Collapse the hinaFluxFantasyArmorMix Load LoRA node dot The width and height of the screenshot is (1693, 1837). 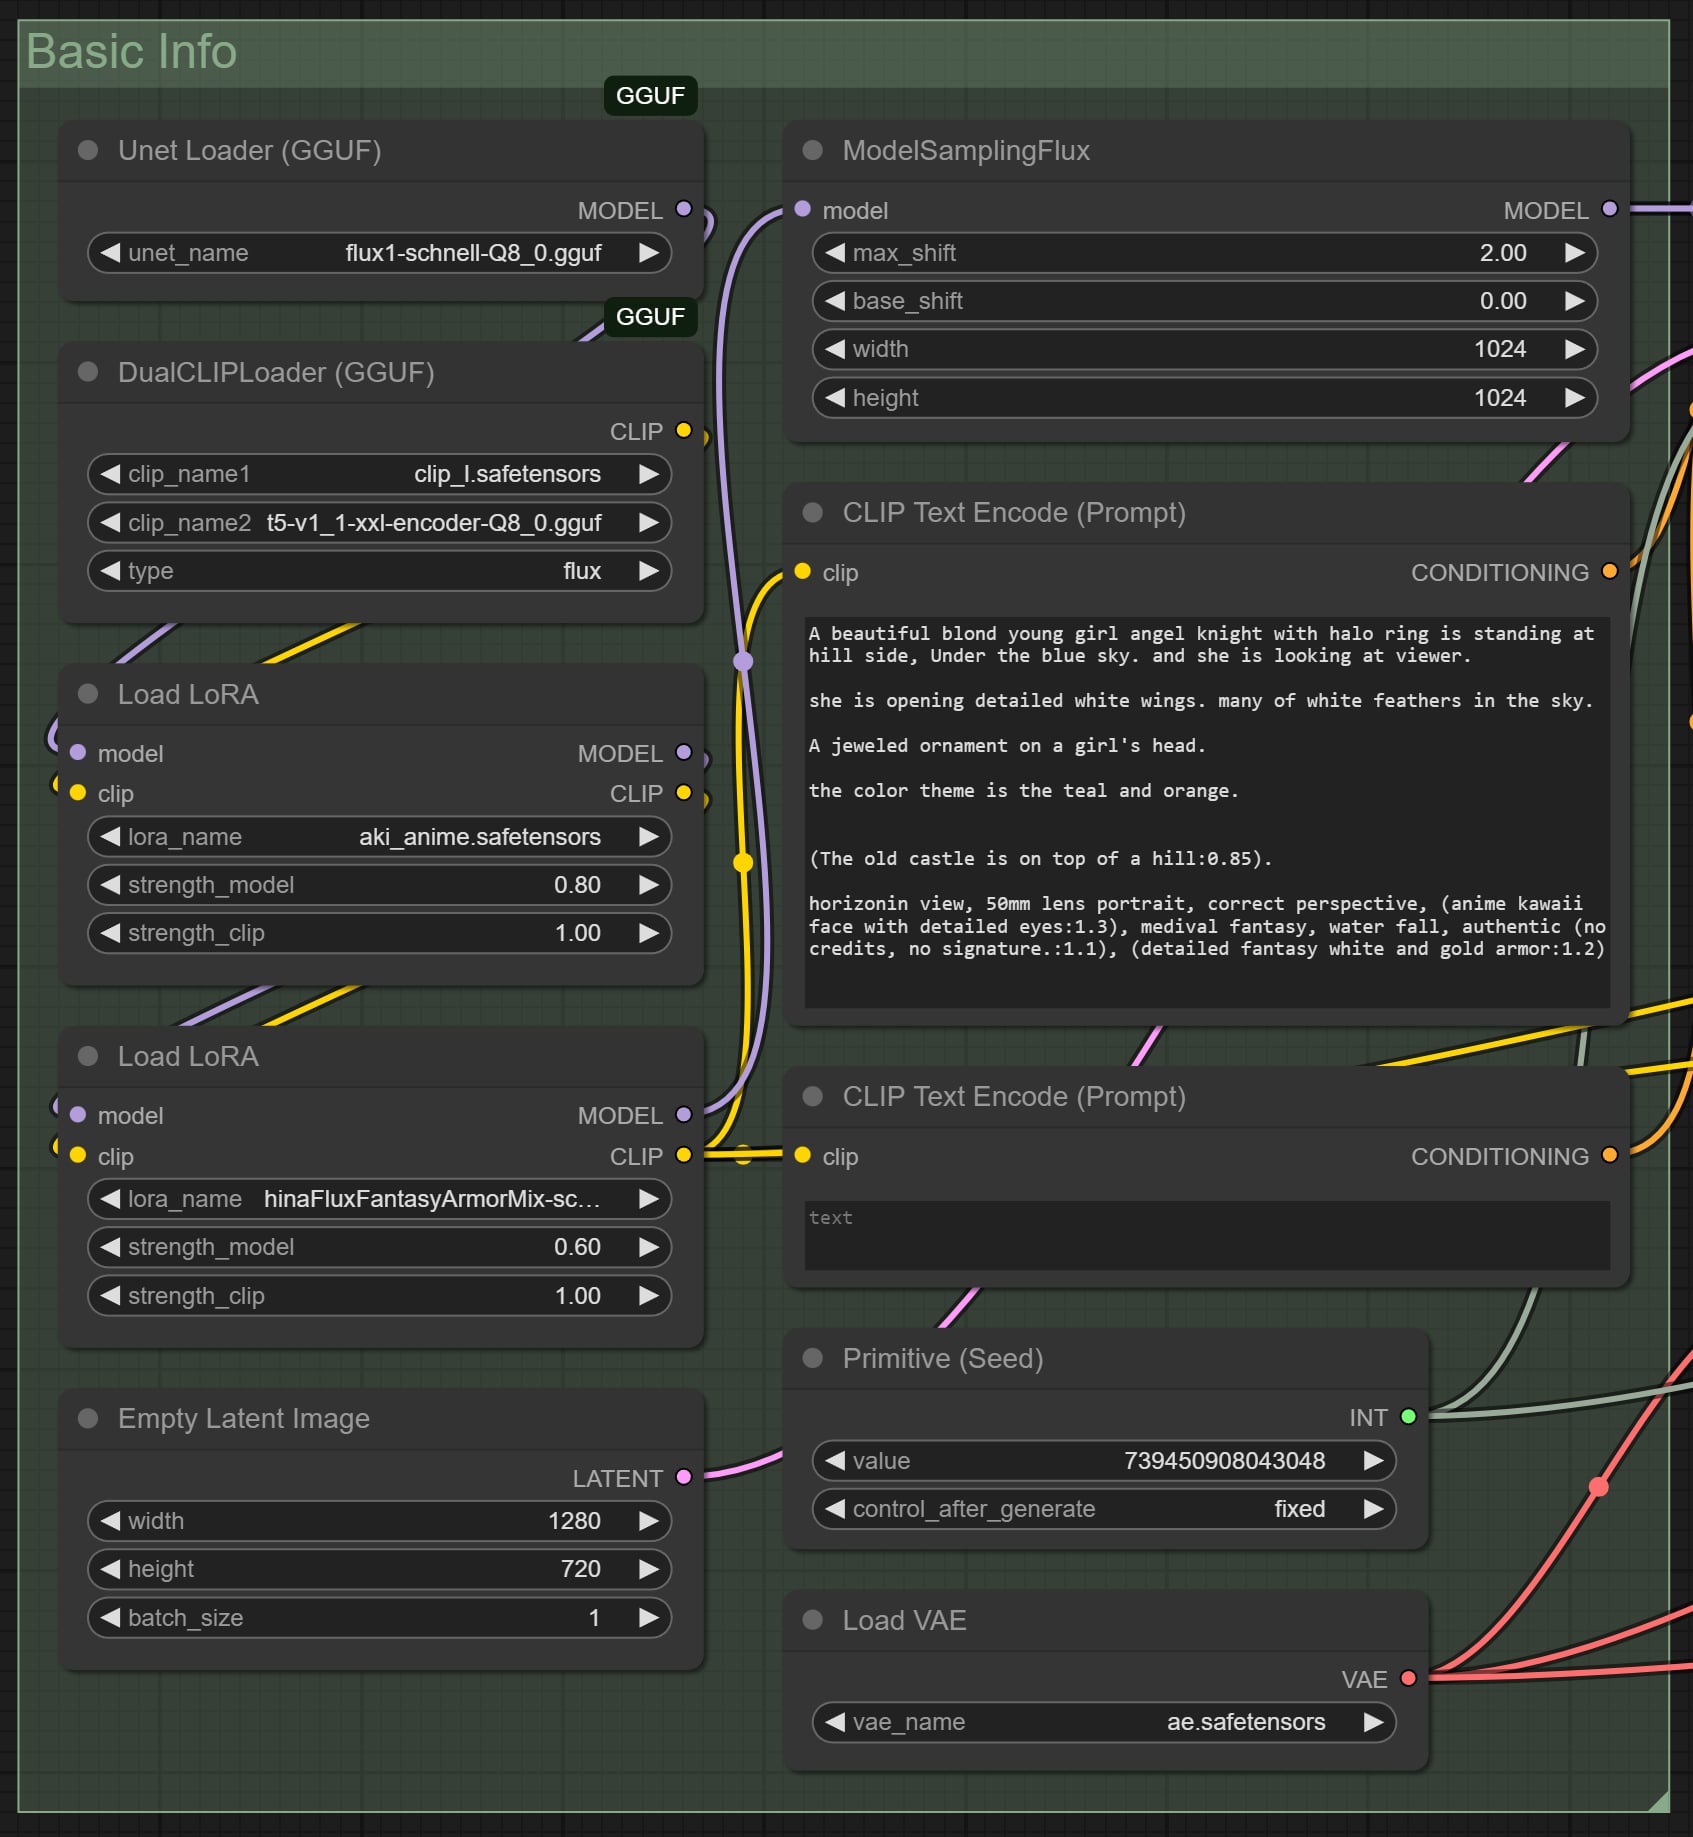click(x=88, y=1056)
